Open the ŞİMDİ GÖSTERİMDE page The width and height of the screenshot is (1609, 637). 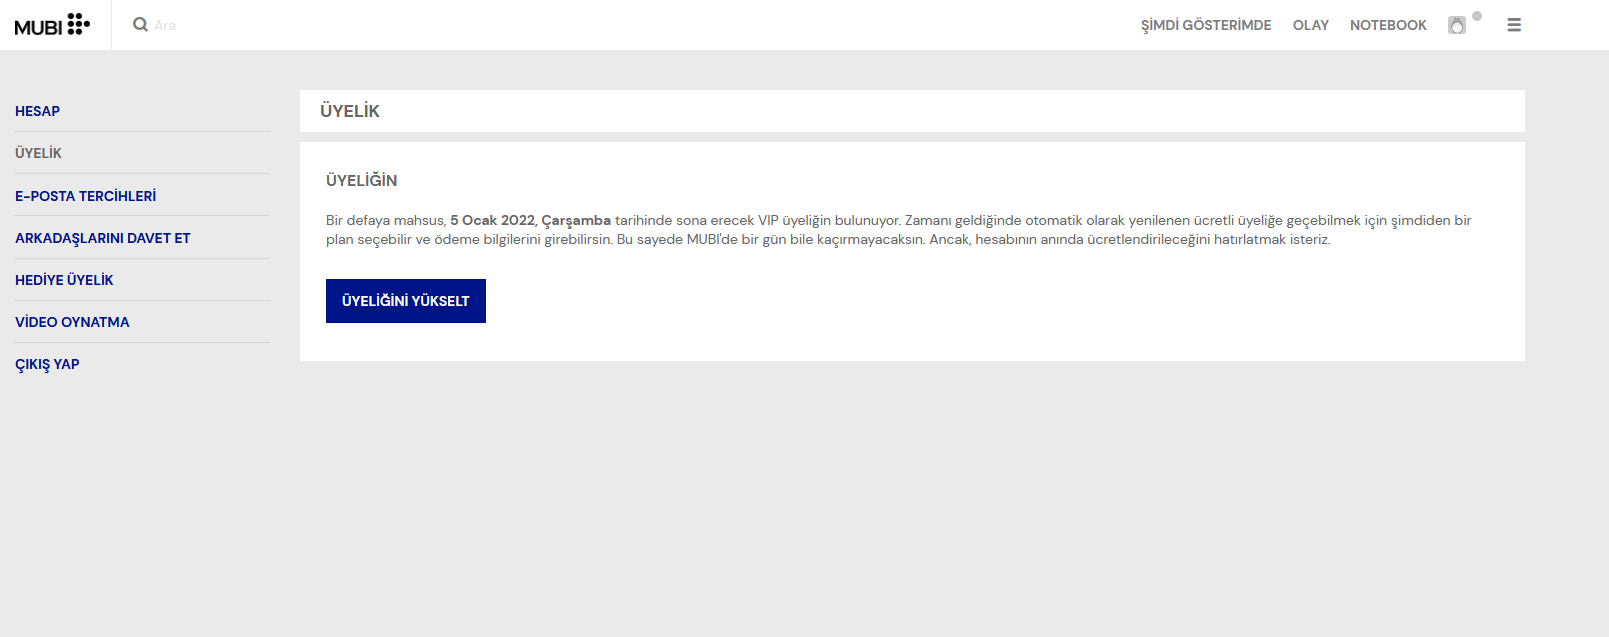click(1206, 25)
